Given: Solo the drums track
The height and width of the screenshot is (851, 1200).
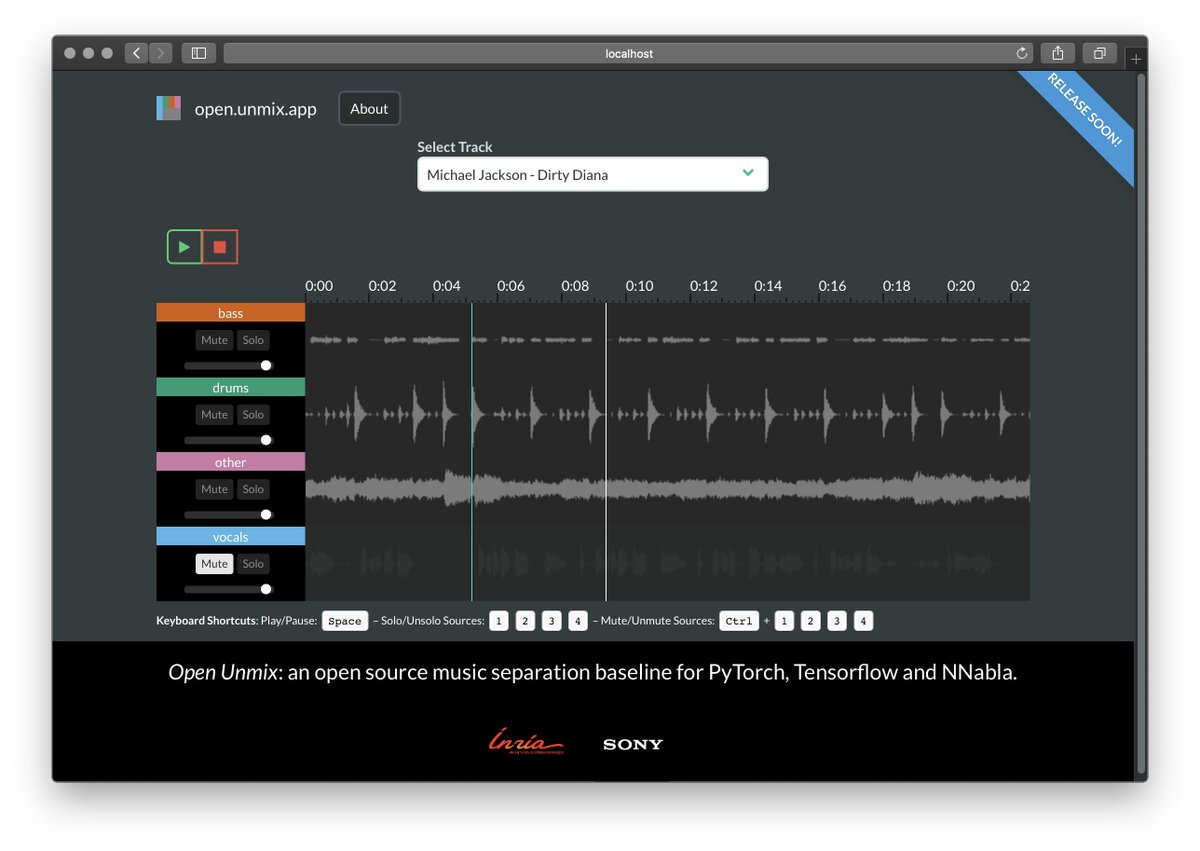Looking at the screenshot, I should pyautogui.click(x=253, y=415).
